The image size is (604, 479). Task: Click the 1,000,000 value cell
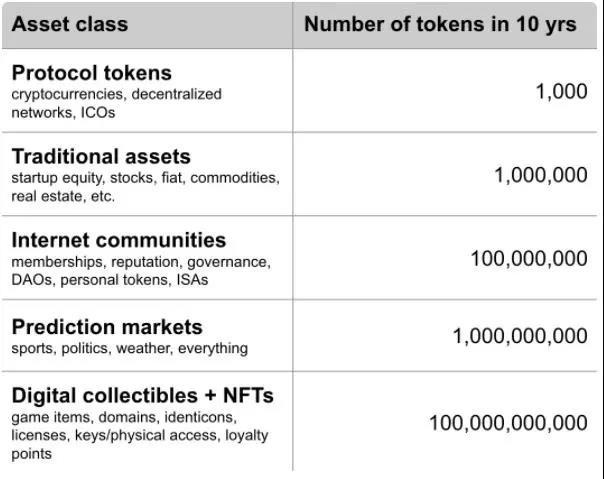[x=541, y=175]
